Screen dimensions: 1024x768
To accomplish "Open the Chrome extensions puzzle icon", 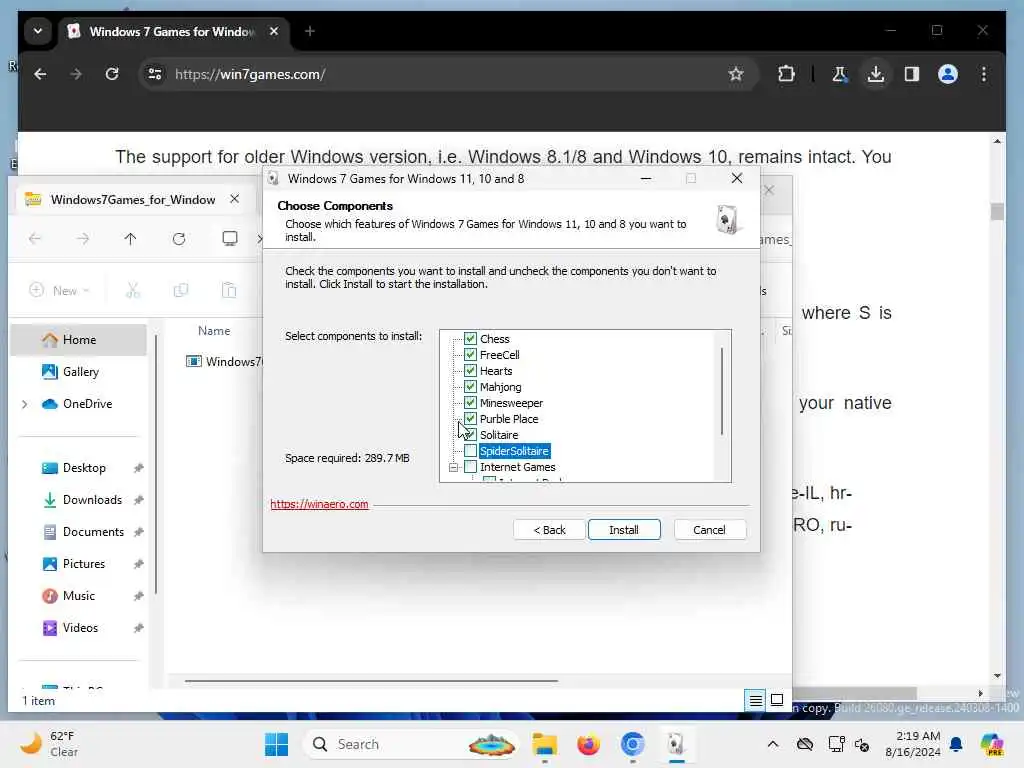I will tap(786, 74).
